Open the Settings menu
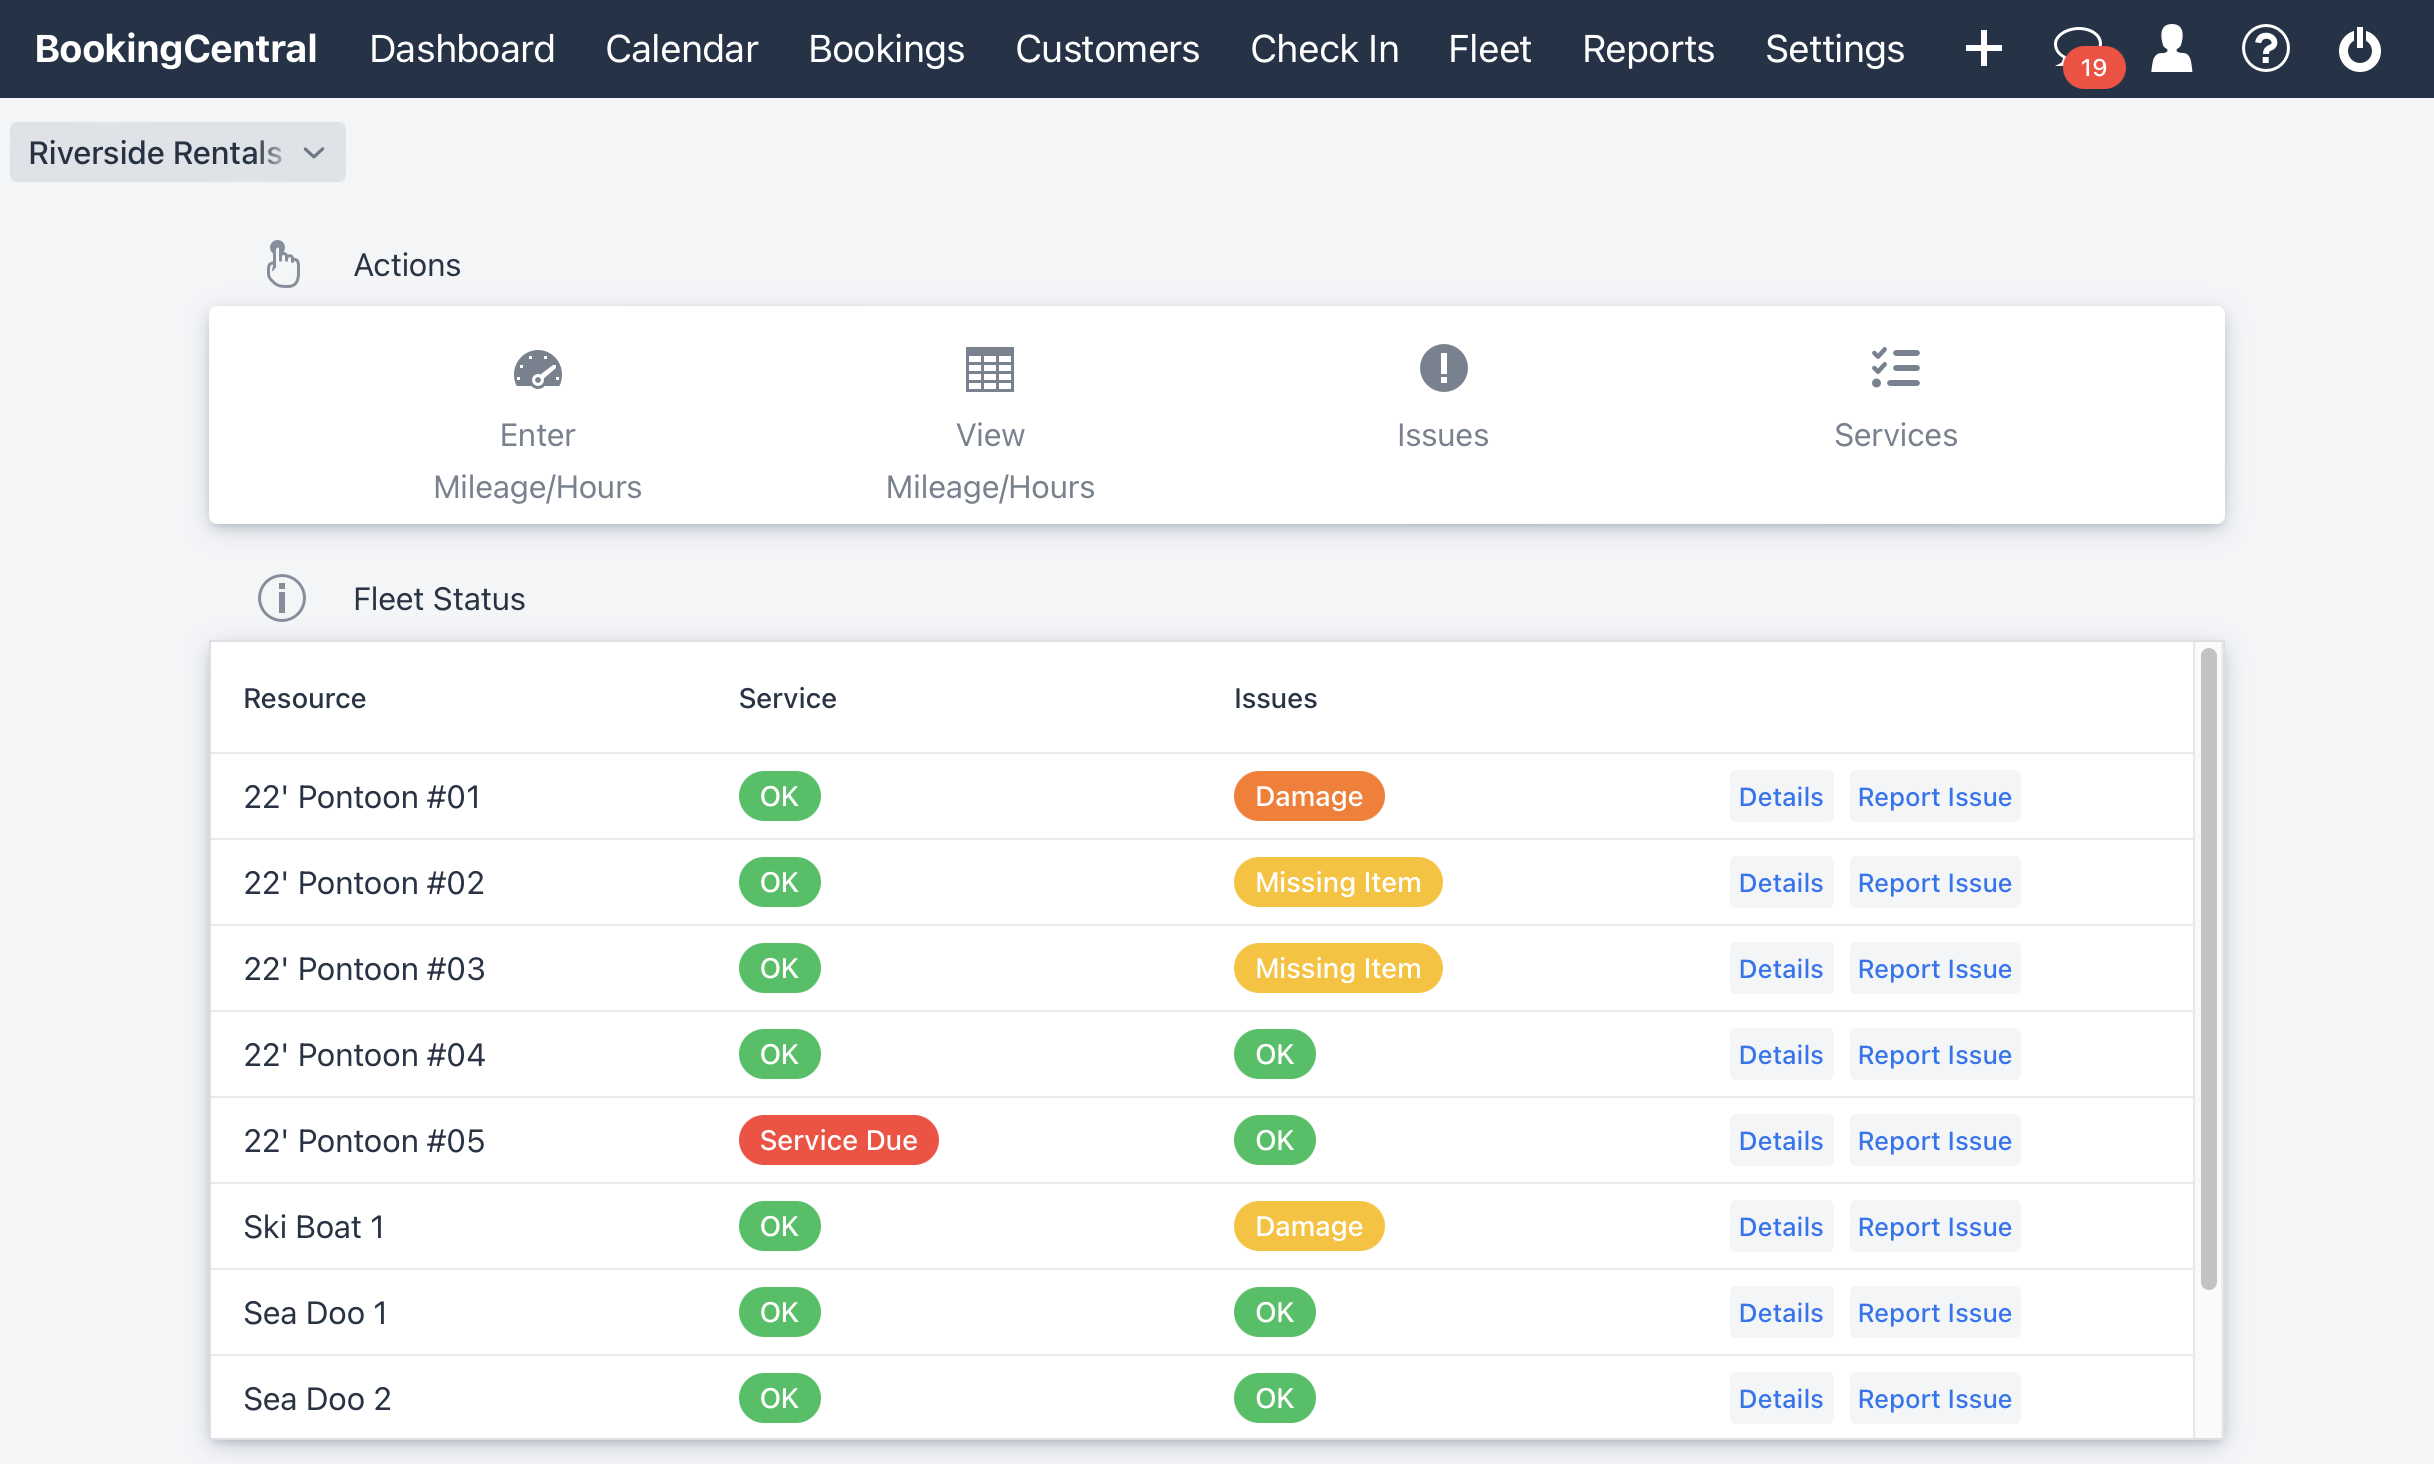 (1835, 49)
